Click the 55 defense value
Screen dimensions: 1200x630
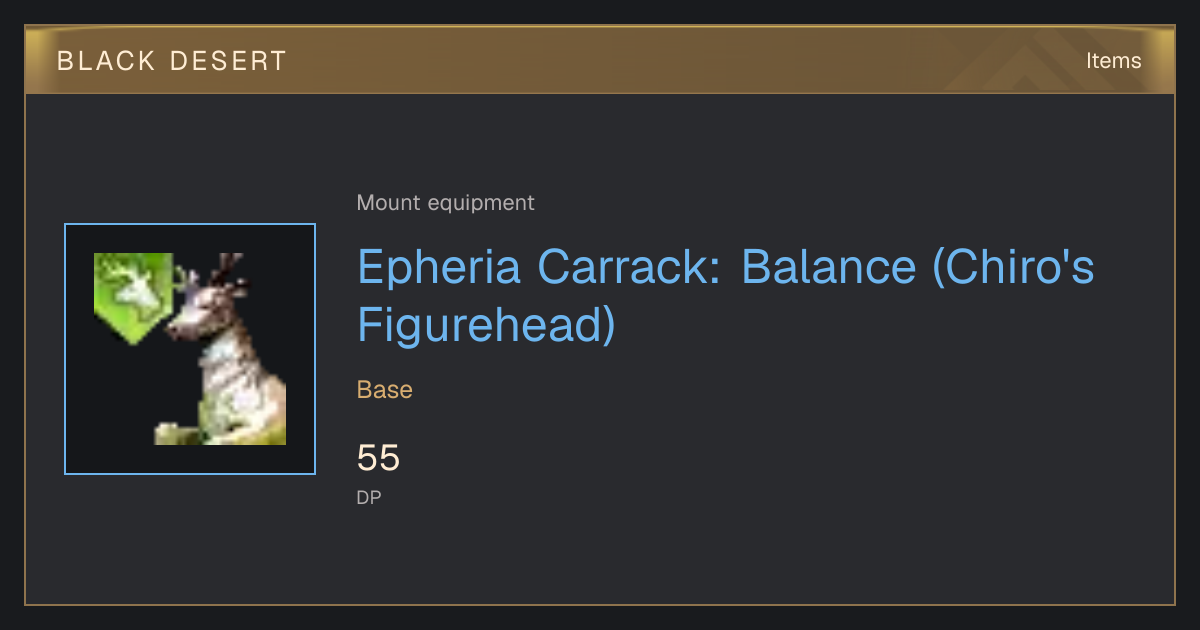[x=378, y=458]
